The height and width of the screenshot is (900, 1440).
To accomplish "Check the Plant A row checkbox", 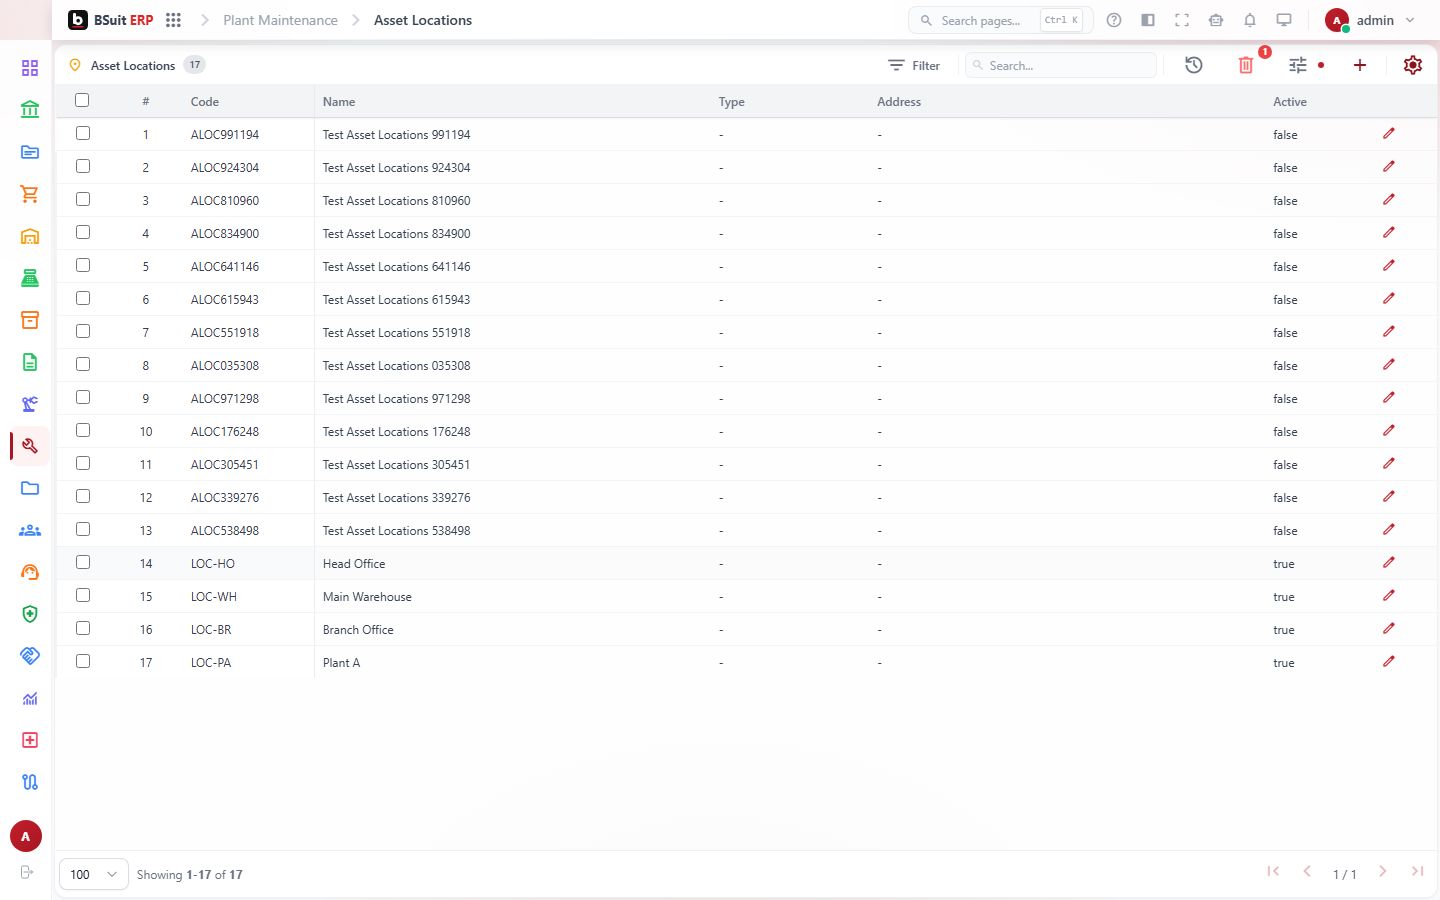I will [83, 661].
